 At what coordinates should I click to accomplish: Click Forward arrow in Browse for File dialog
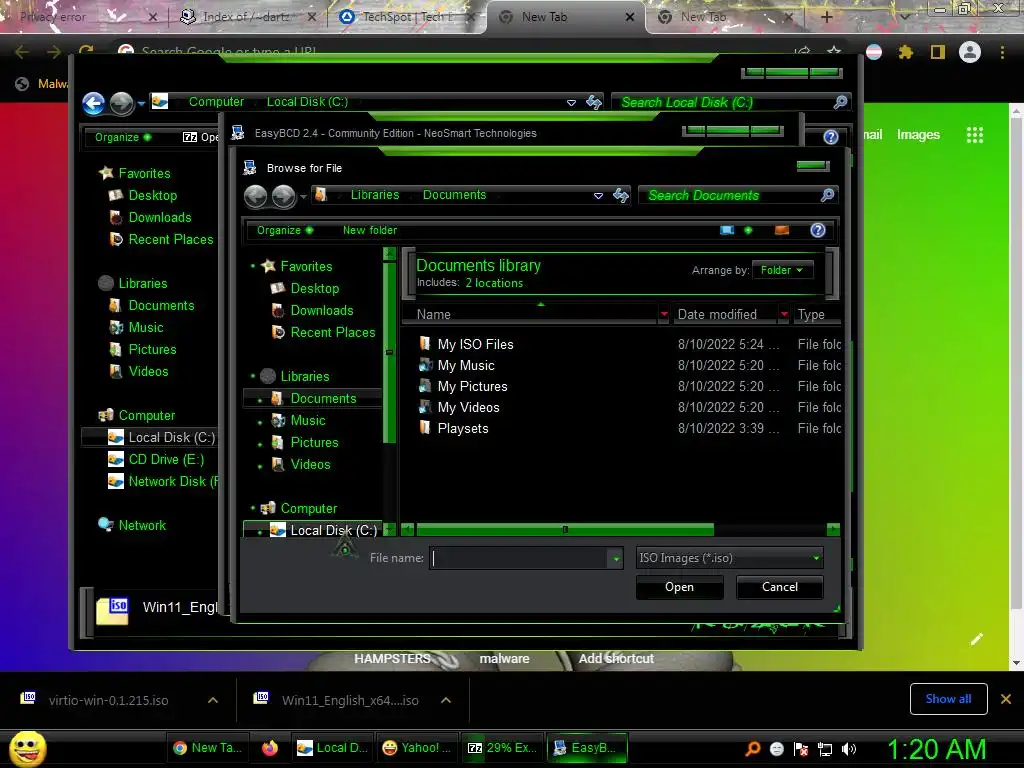(x=283, y=195)
